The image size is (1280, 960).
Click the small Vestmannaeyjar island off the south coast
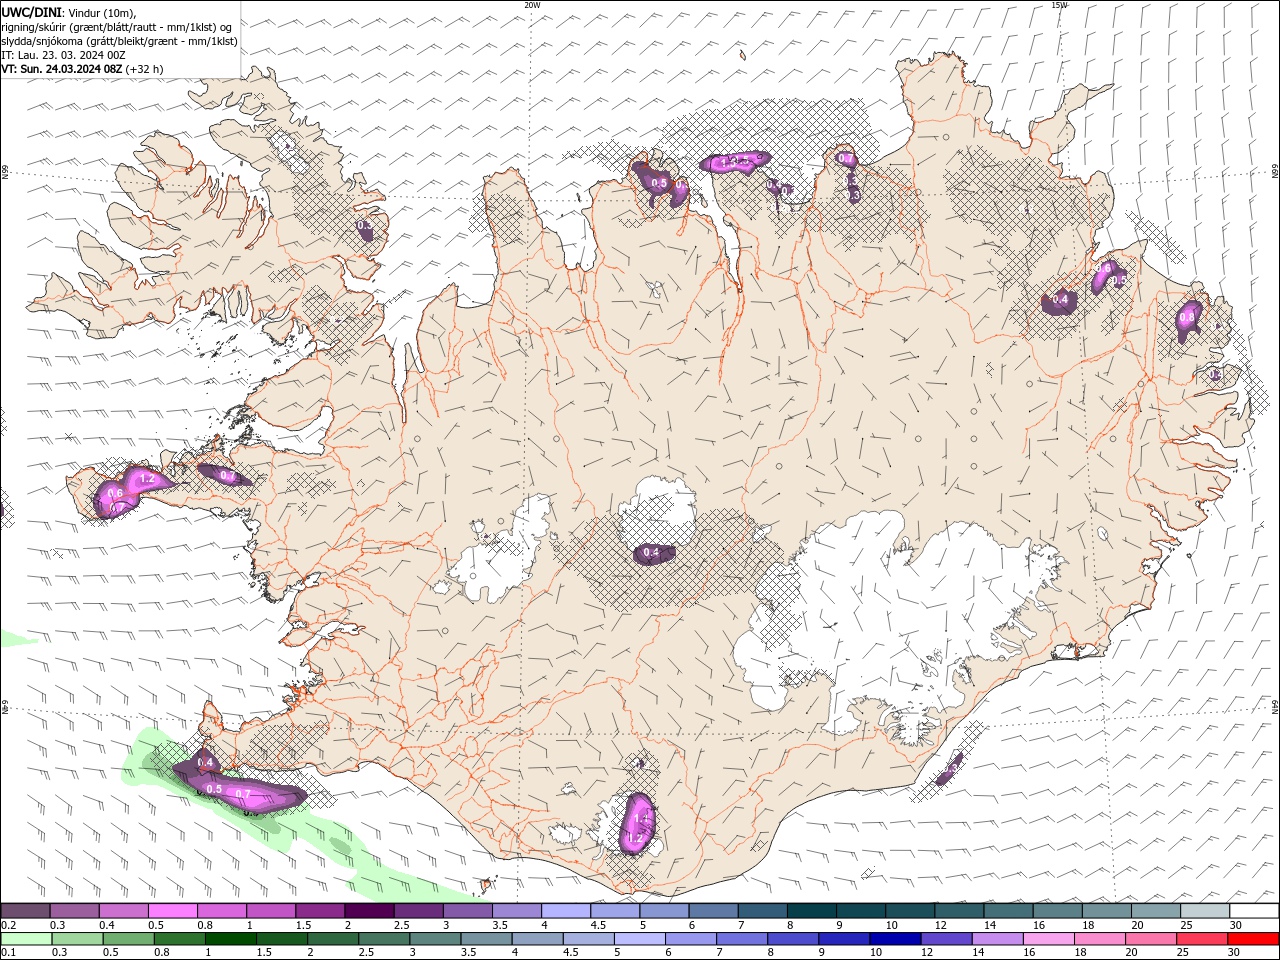point(488,884)
